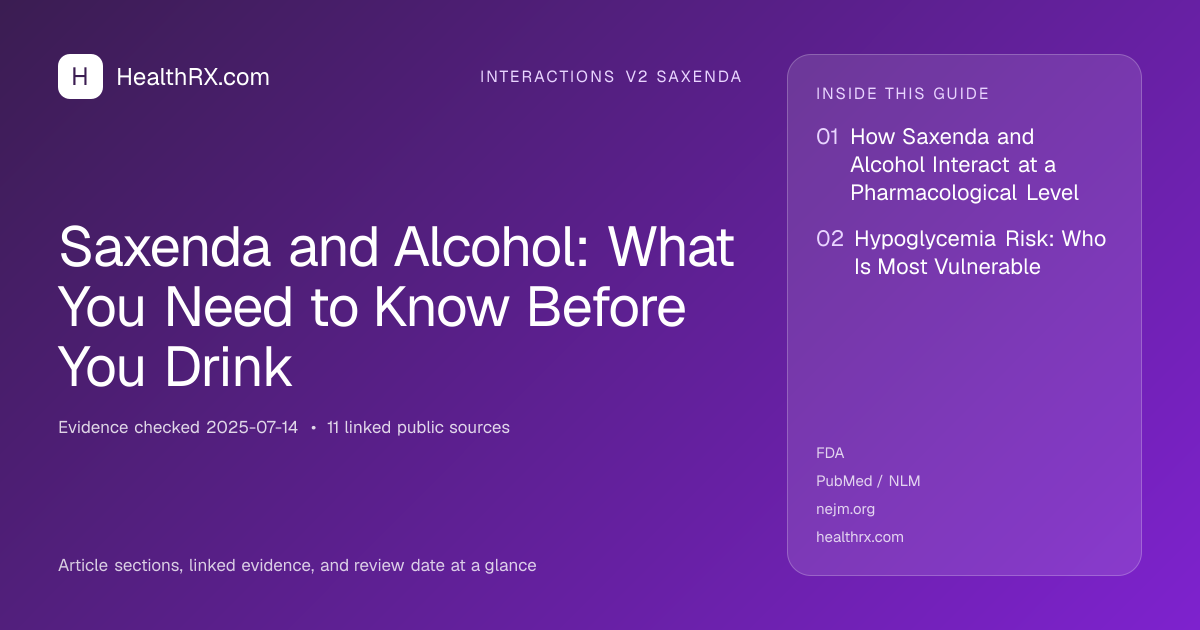This screenshot has height=630, width=1200.
Task: Open the HealthRX.com site name
Action: [x=193, y=77]
